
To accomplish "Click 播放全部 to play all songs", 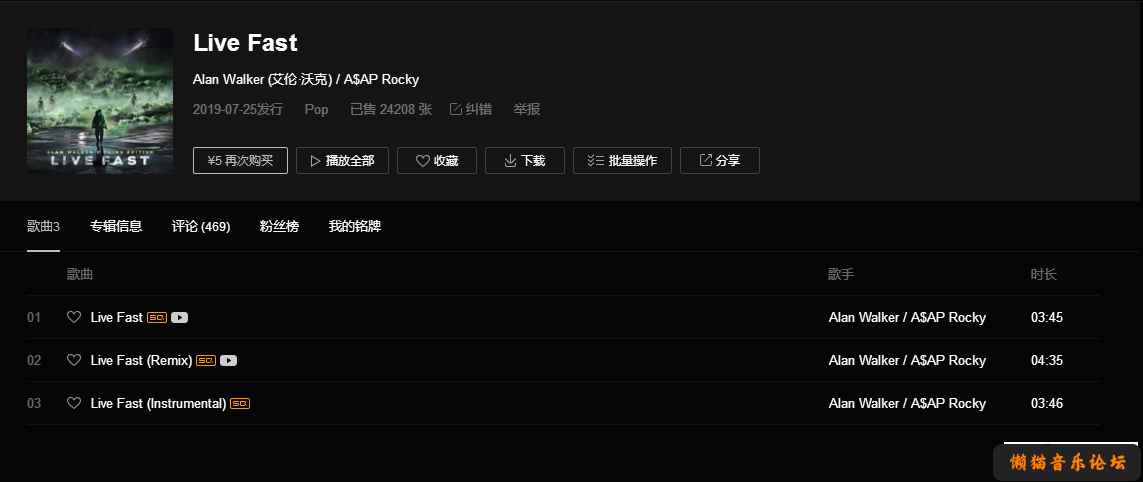I will point(342,160).
